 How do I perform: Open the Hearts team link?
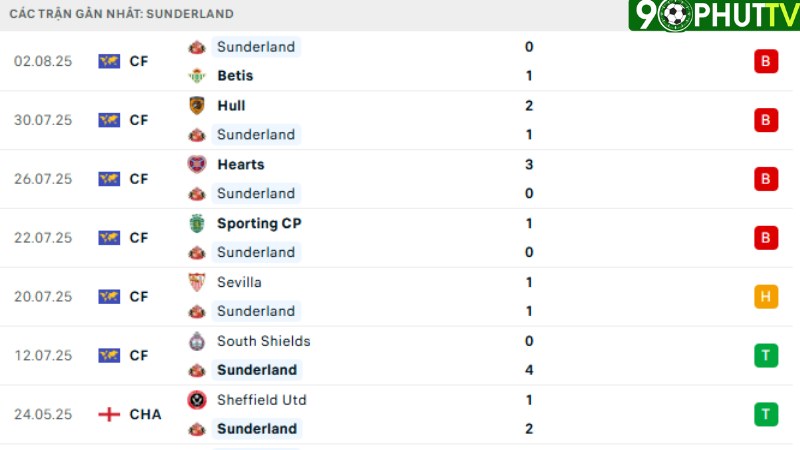tap(241, 164)
